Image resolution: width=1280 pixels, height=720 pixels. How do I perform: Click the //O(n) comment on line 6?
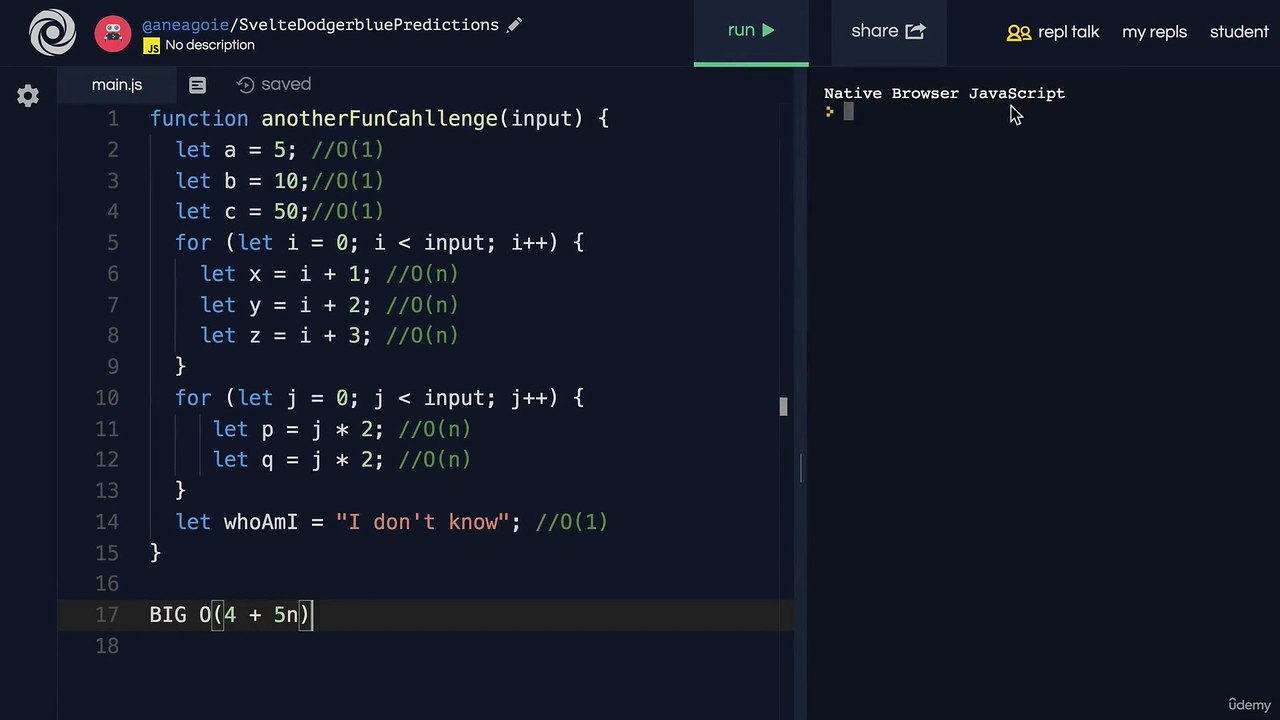pyautogui.click(x=422, y=274)
